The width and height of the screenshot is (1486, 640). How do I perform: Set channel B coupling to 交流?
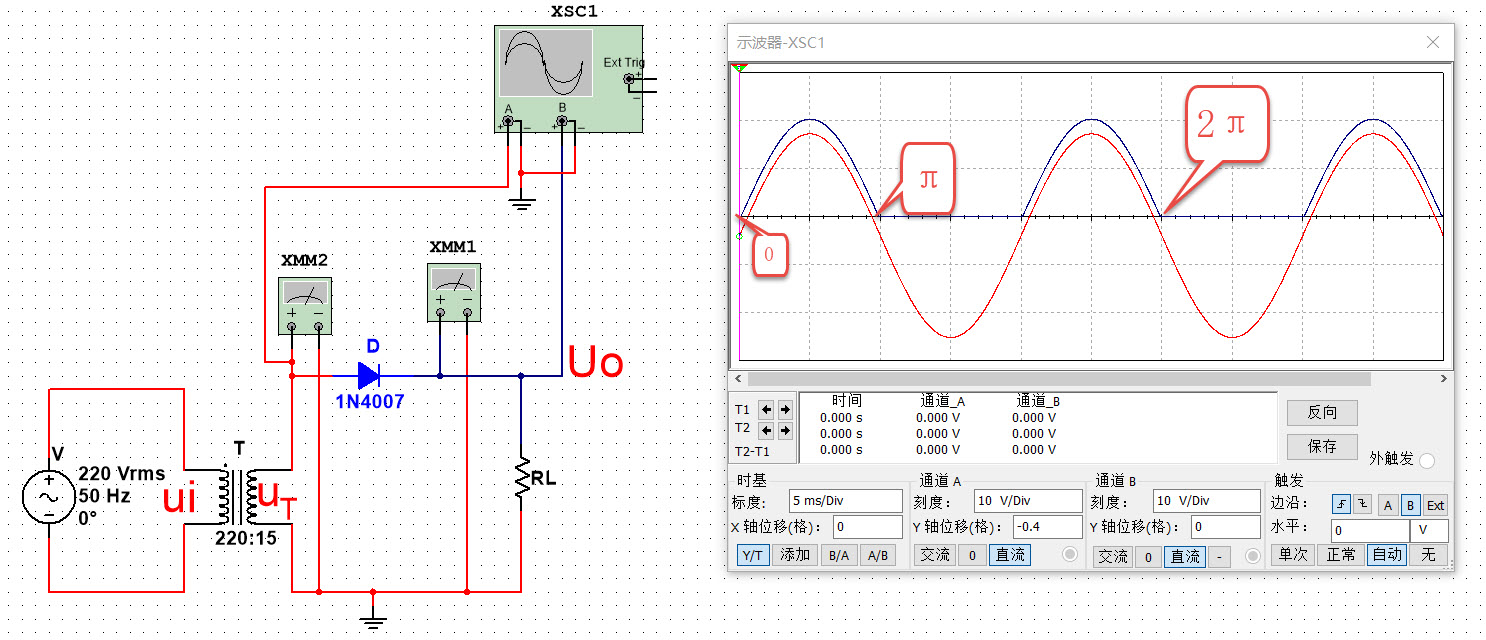pyautogui.click(x=1114, y=556)
